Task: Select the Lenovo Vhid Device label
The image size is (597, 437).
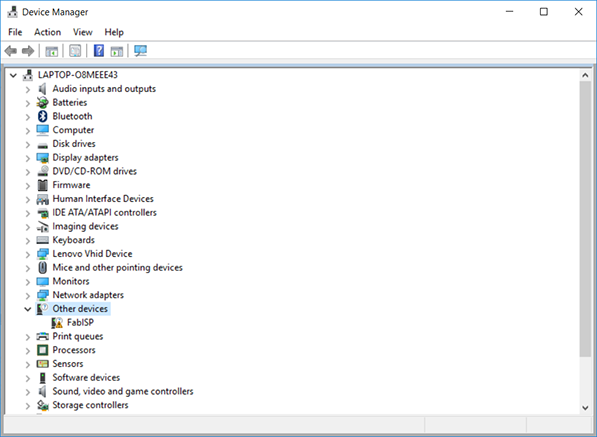Action: [x=93, y=254]
